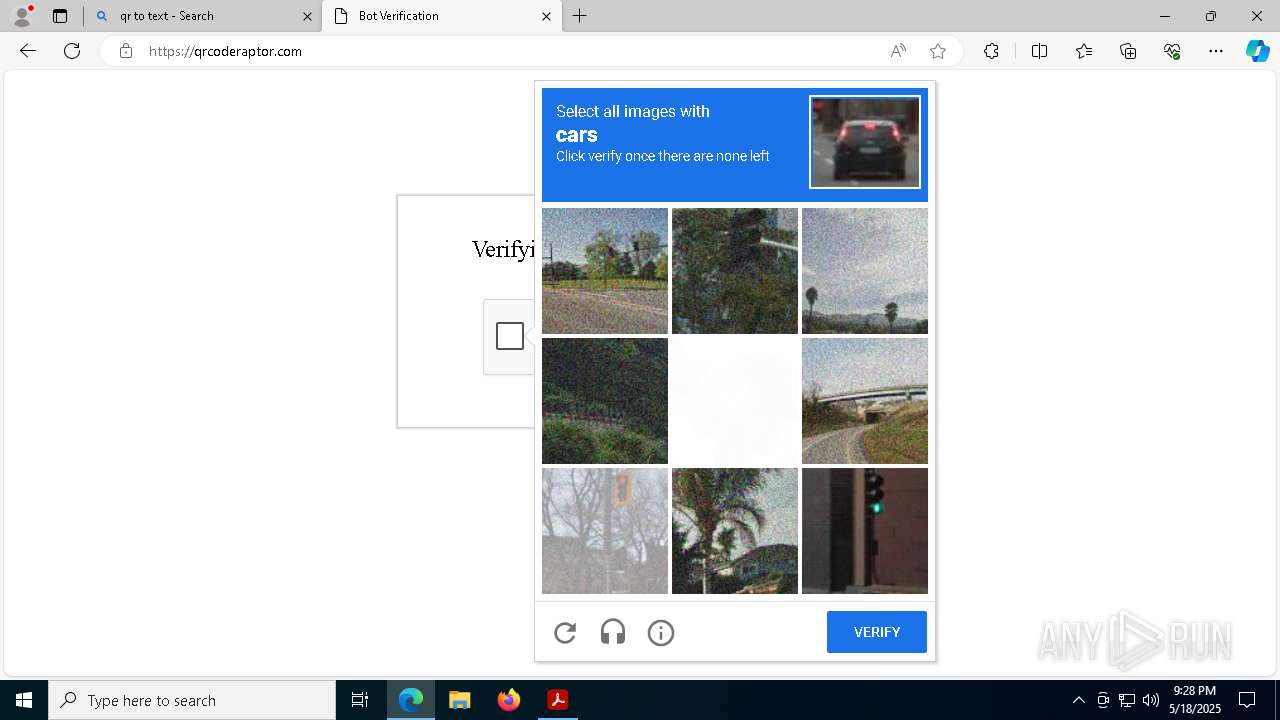This screenshot has height=720, width=1280.
Task: Click the car example image in header
Action: pyautogui.click(x=865, y=142)
